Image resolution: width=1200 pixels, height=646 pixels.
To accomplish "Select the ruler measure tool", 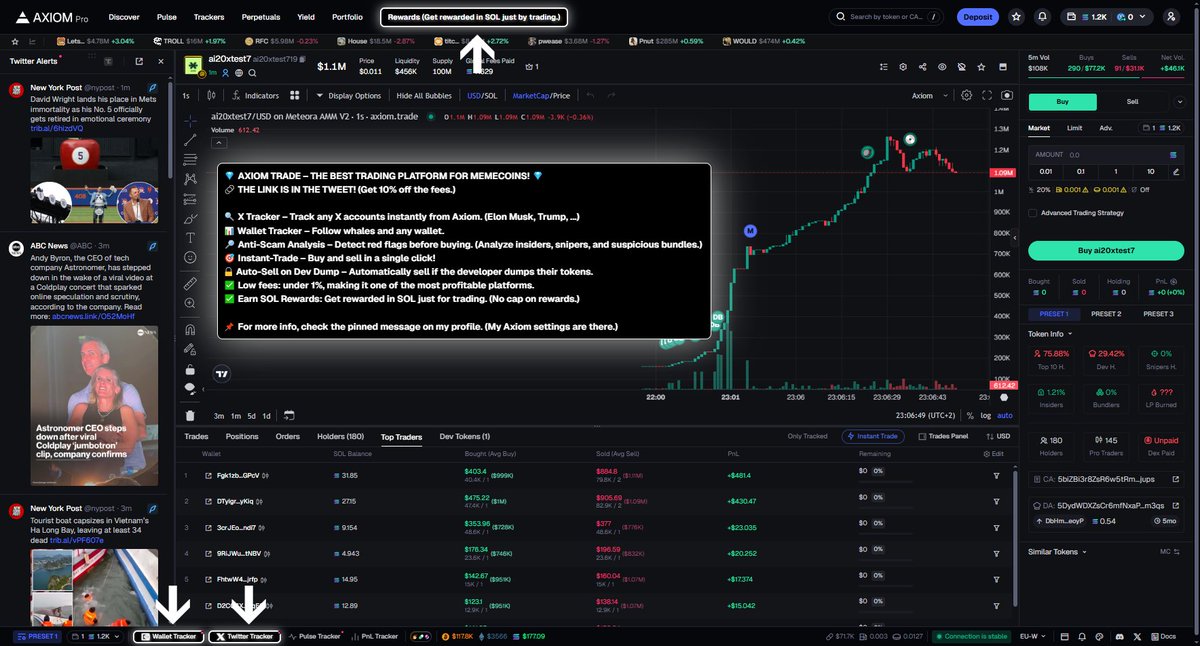I will tap(191, 284).
